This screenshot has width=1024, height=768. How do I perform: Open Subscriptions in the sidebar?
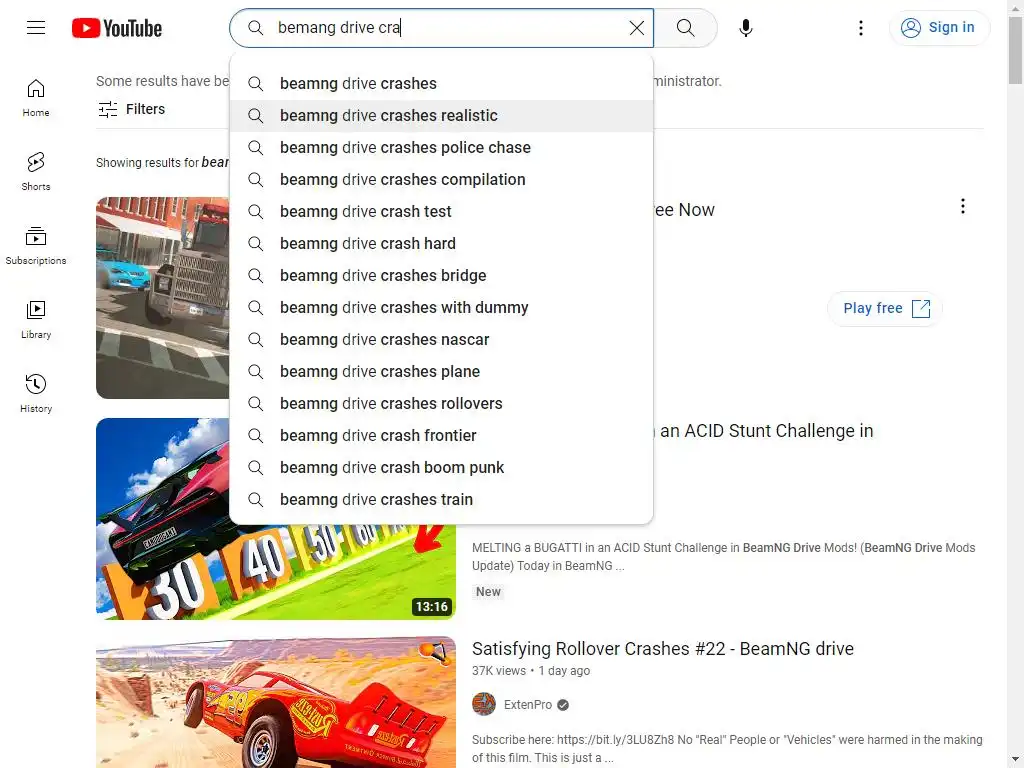pos(36,246)
